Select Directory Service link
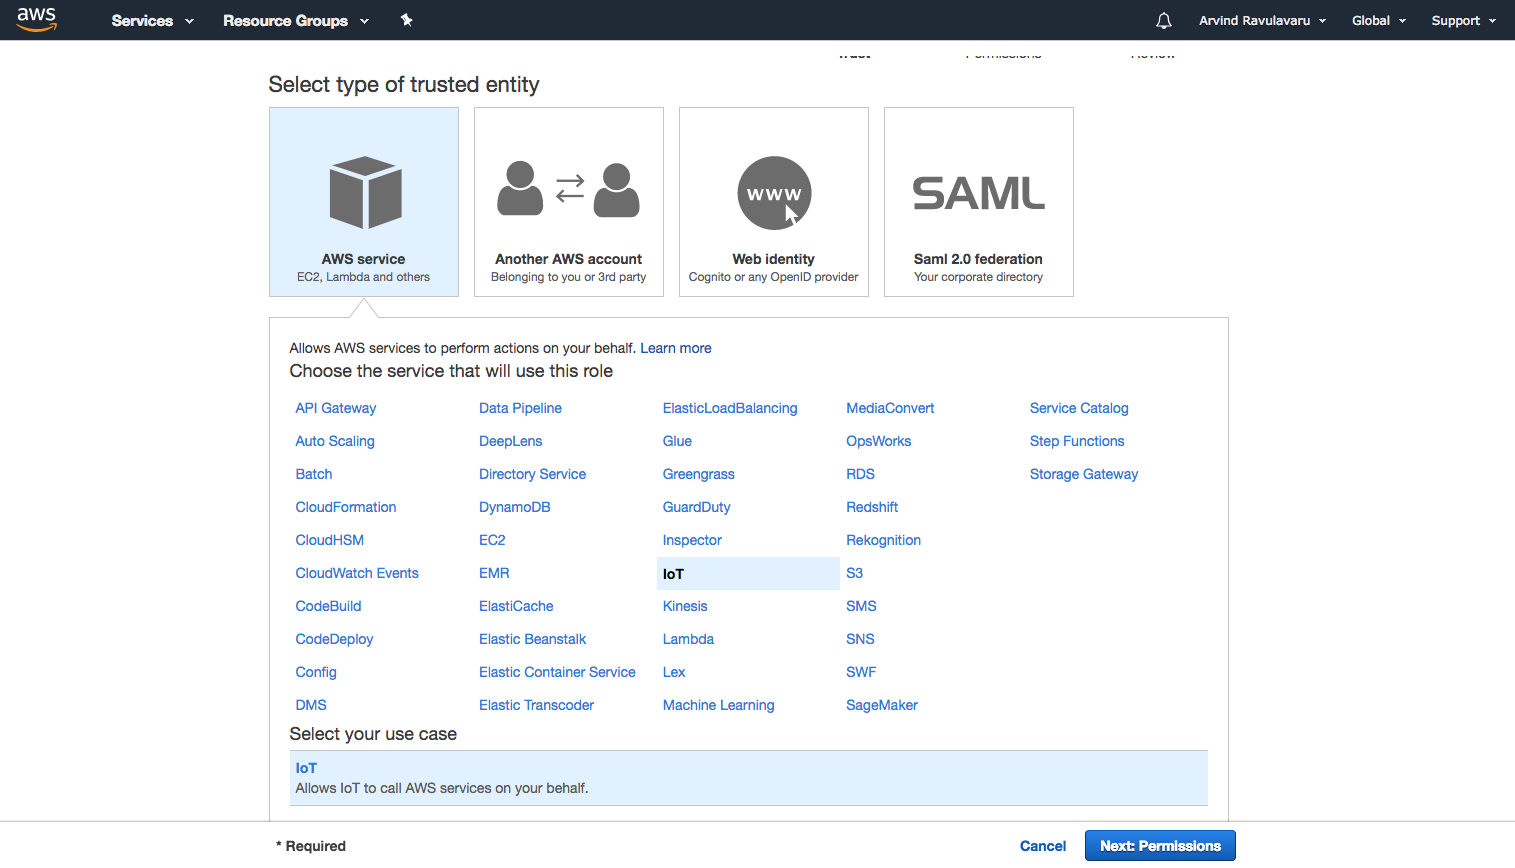Screen dimensions: 1515x868 [x=533, y=474]
